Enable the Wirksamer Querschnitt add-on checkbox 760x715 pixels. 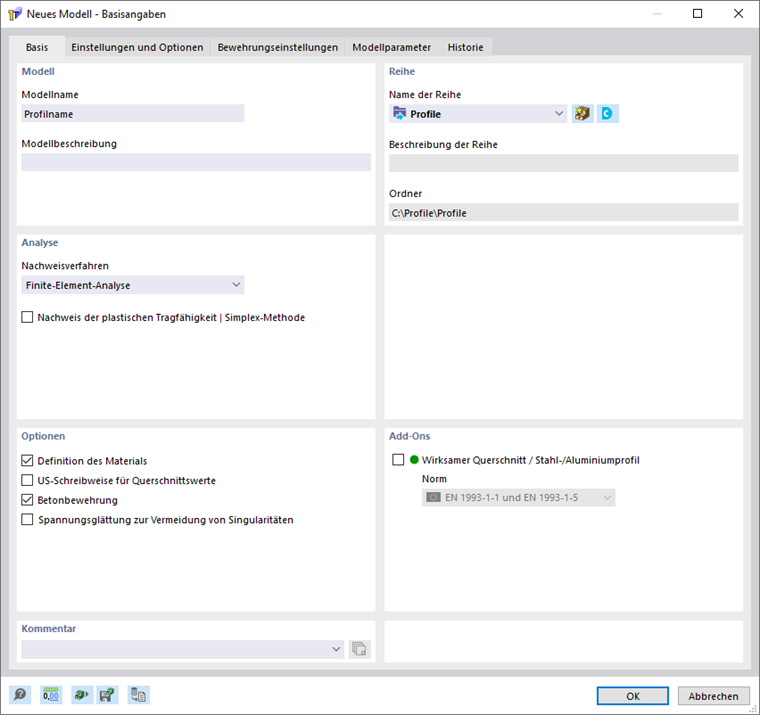(398, 460)
